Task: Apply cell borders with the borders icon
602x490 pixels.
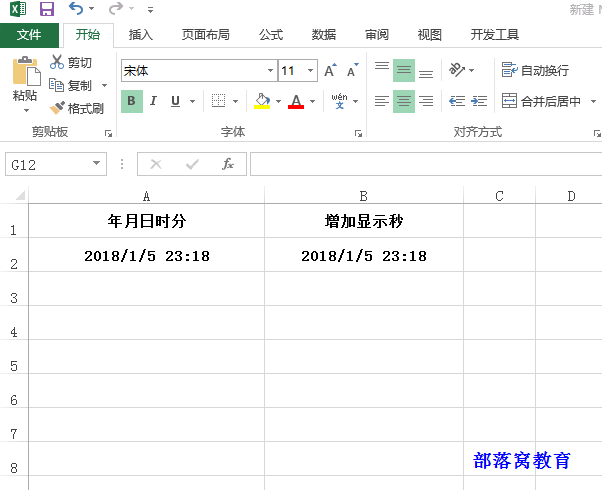Action: 218,101
